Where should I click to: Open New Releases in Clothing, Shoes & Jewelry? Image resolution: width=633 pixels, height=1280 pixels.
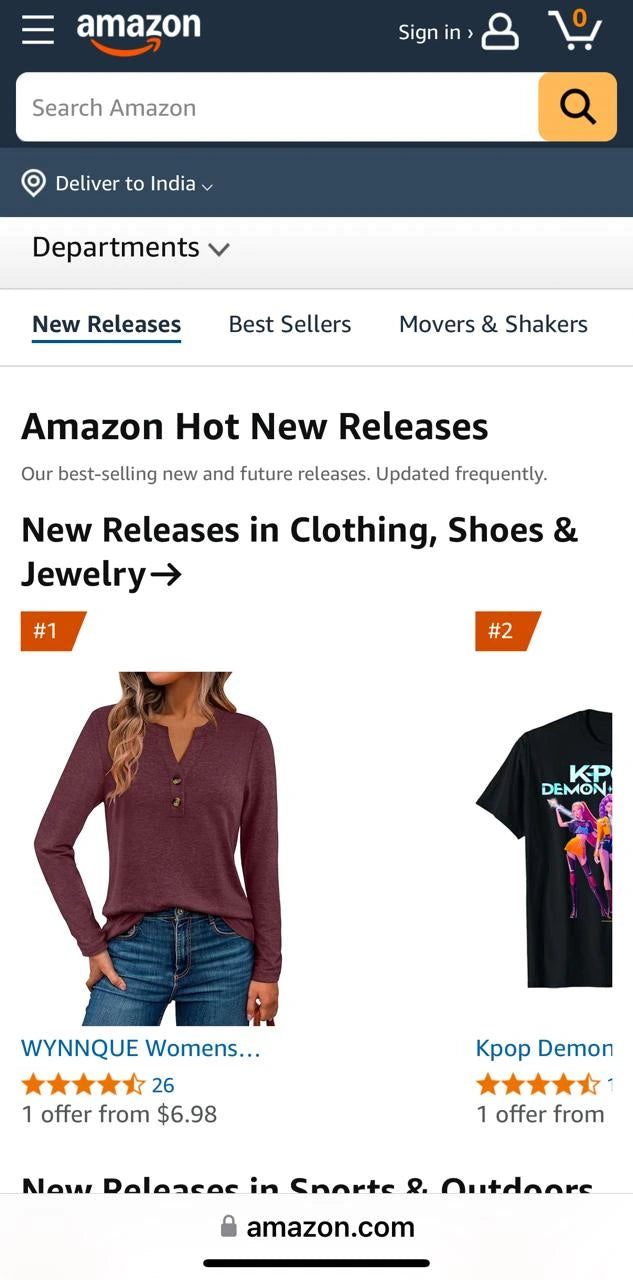click(300, 551)
